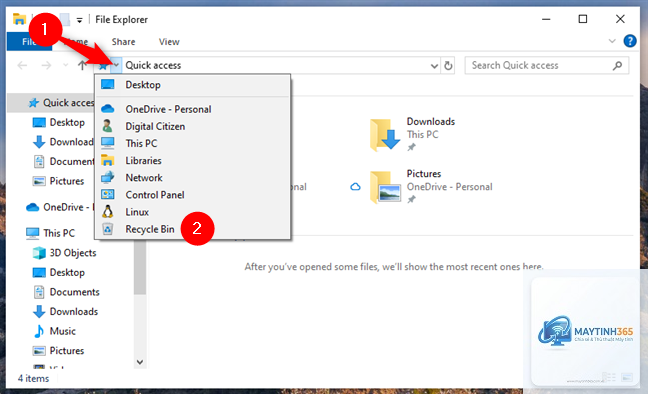Open Desktop under Quick access in sidebar
Image resolution: width=648 pixels, height=394 pixels.
tap(67, 122)
